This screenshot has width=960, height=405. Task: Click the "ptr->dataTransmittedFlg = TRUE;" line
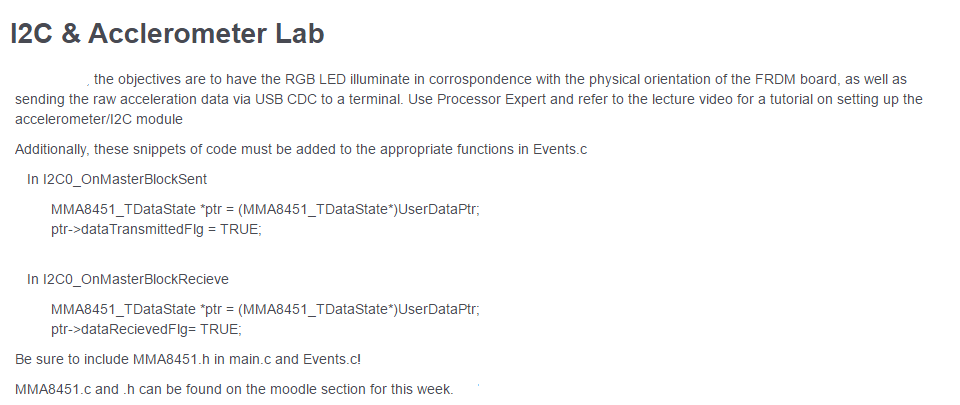(x=156, y=228)
